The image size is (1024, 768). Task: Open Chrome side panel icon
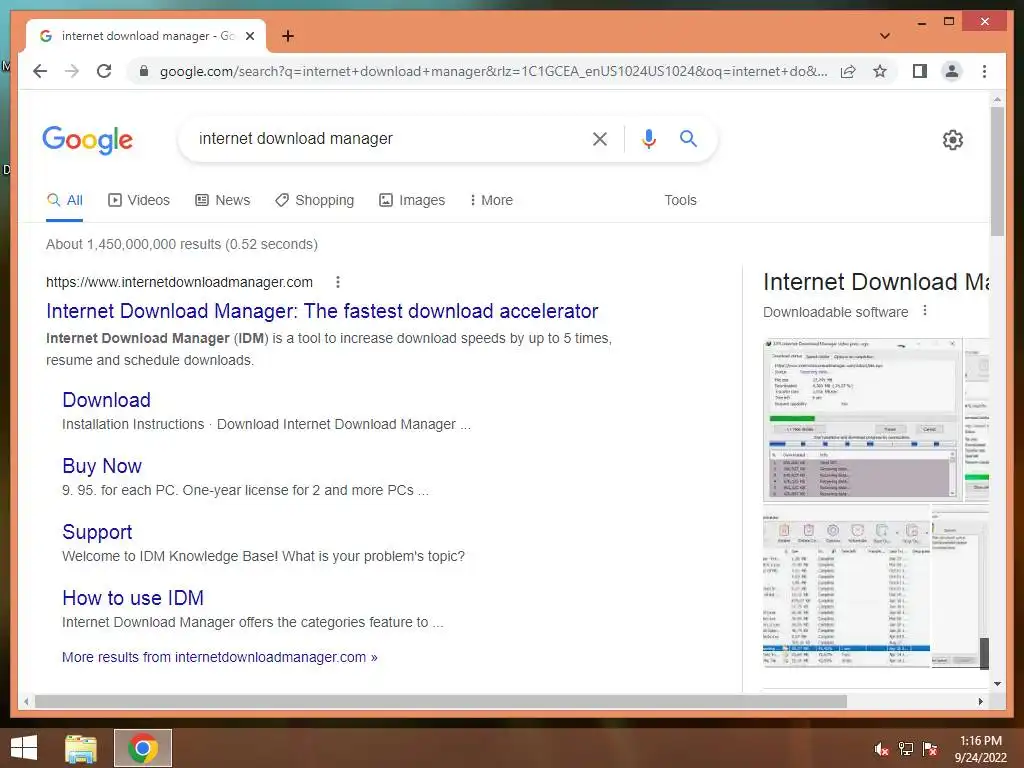(x=920, y=71)
